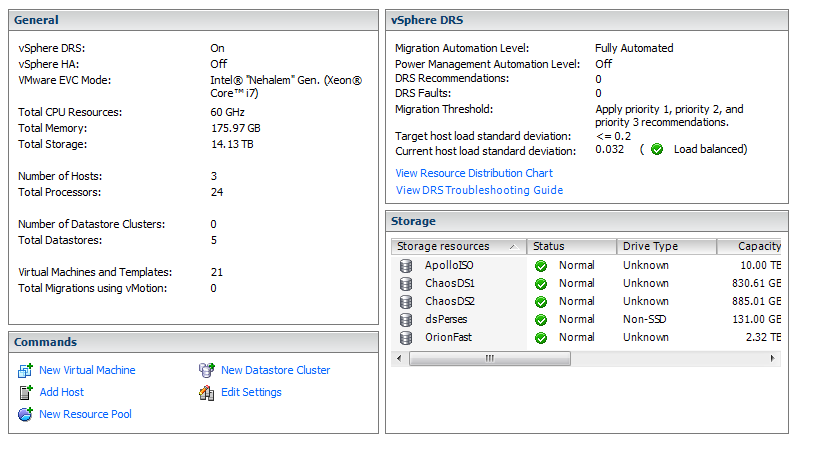Click the 885.01 GB capacity cell

[x=756, y=302]
